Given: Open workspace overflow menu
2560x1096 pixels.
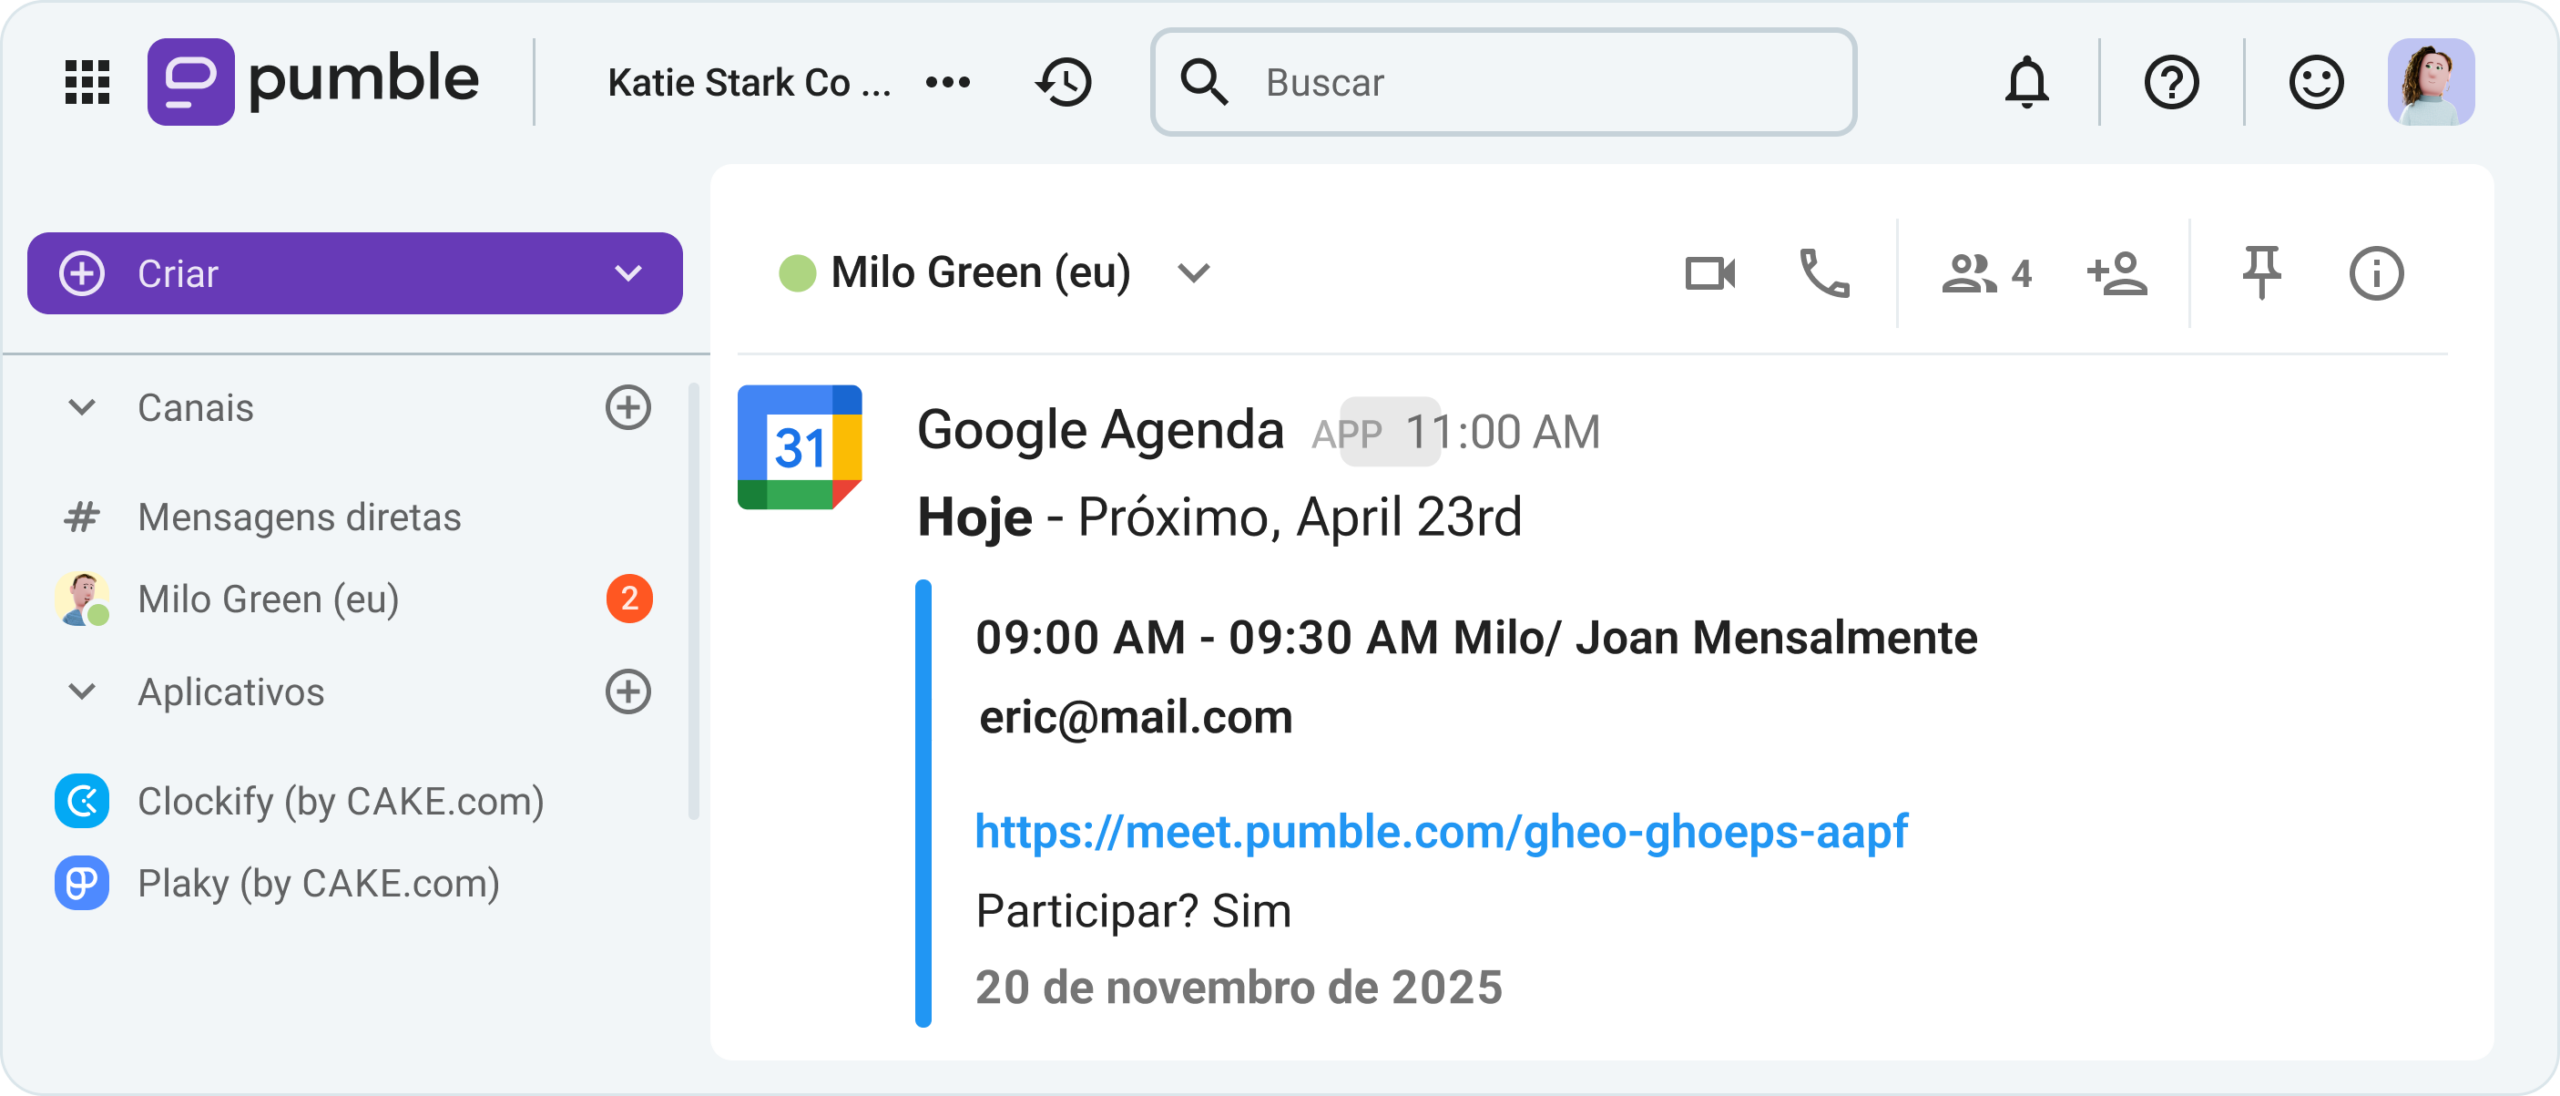Looking at the screenshot, I should point(948,82).
